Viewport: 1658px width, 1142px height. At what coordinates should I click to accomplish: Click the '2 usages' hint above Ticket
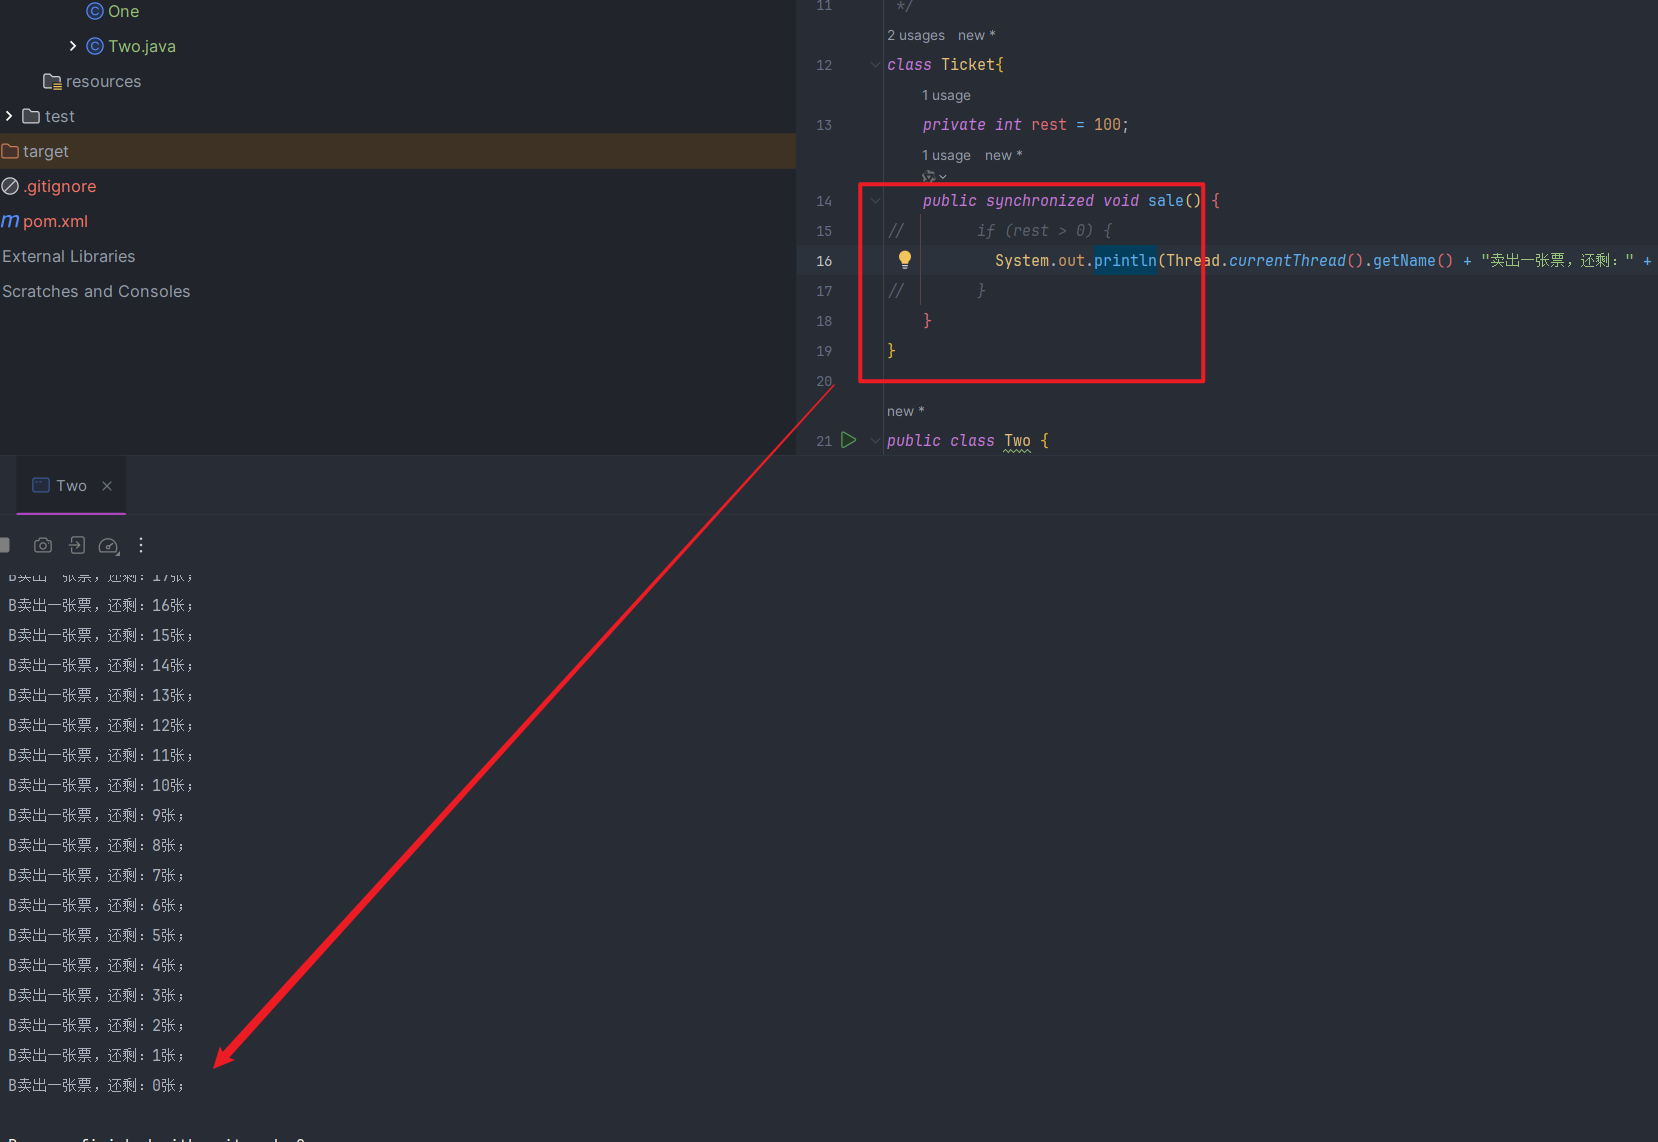(x=916, y=35)
